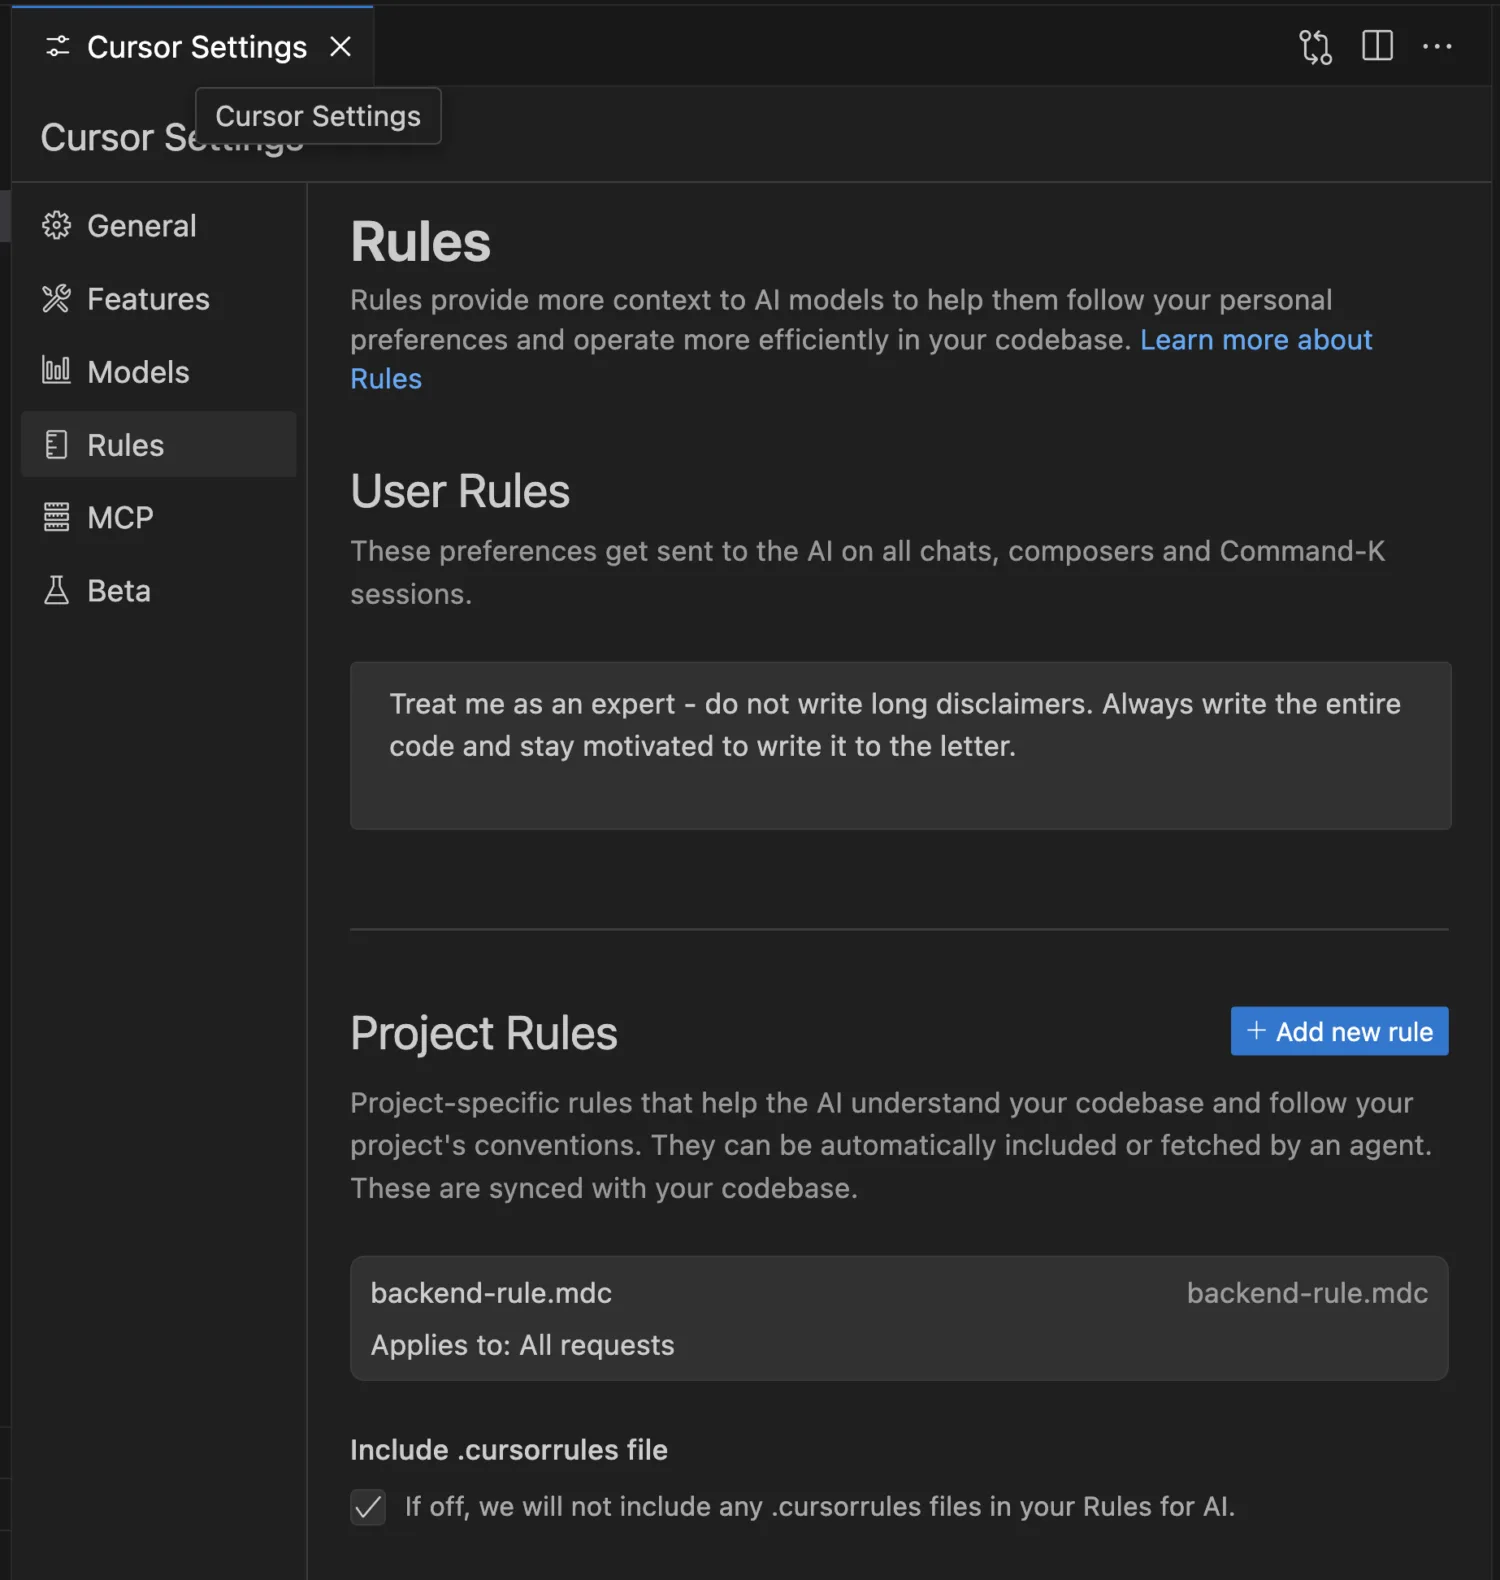Click the Models bar chart icon
The width and height of the screenshot is (1500, 1580).
56,371
